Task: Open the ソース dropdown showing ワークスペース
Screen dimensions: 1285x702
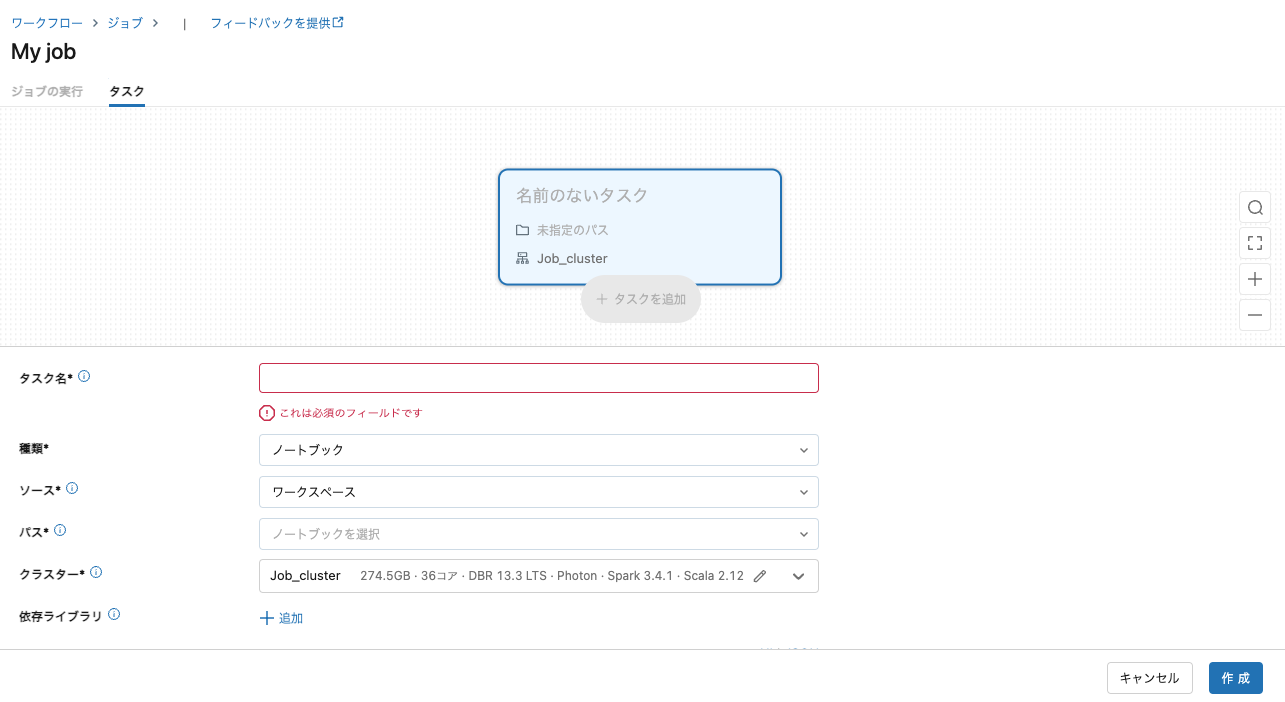Action: [539, 492]
